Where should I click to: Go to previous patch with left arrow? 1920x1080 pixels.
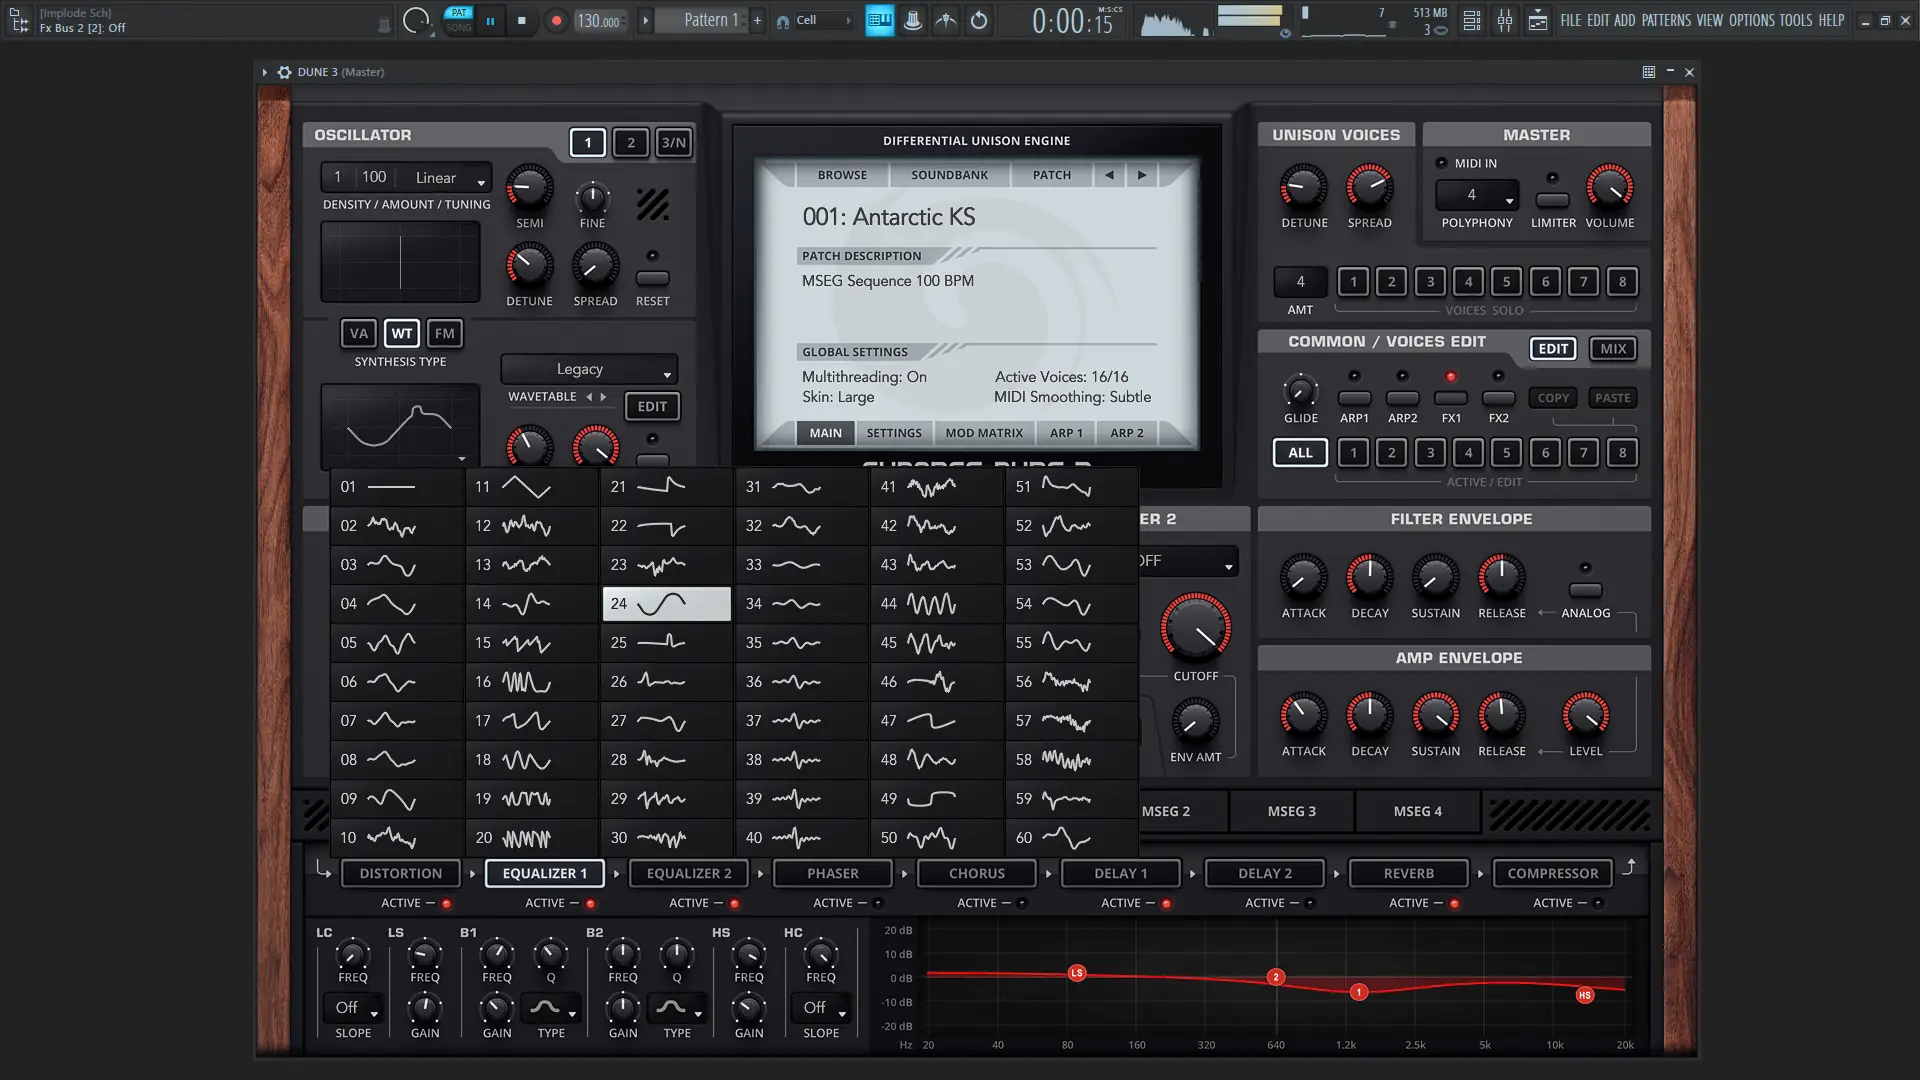click(x=1108, y=175)
